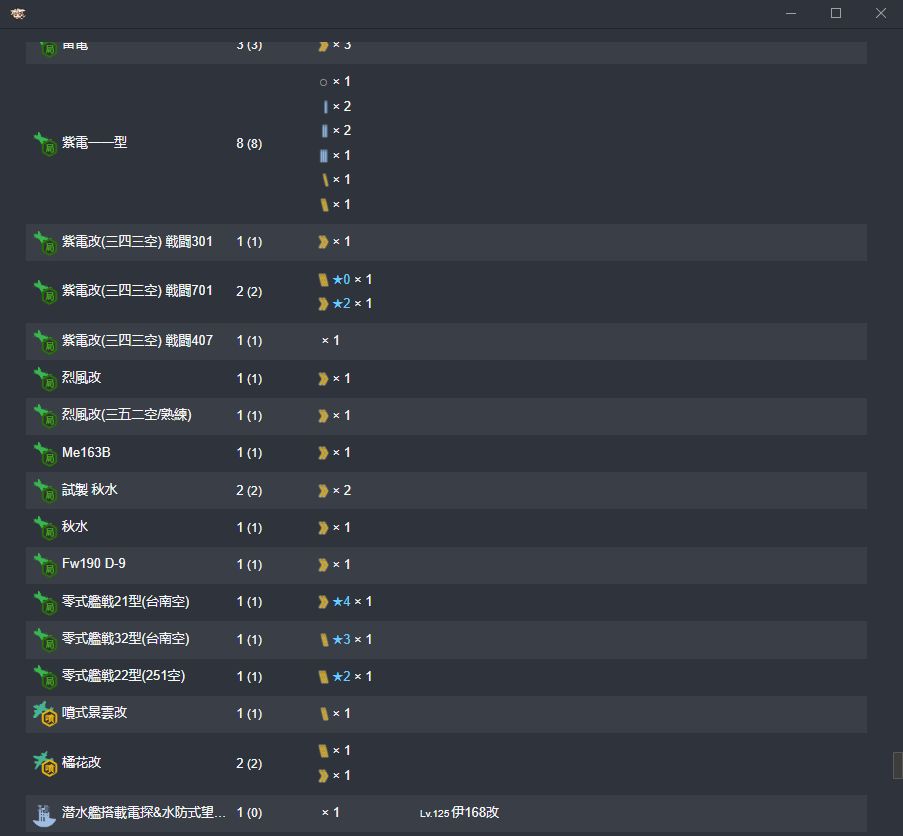The height and width of the screenshot is (836, 903).
Task: Click the ★3 improvement level
Action: [x=342, y=640]
